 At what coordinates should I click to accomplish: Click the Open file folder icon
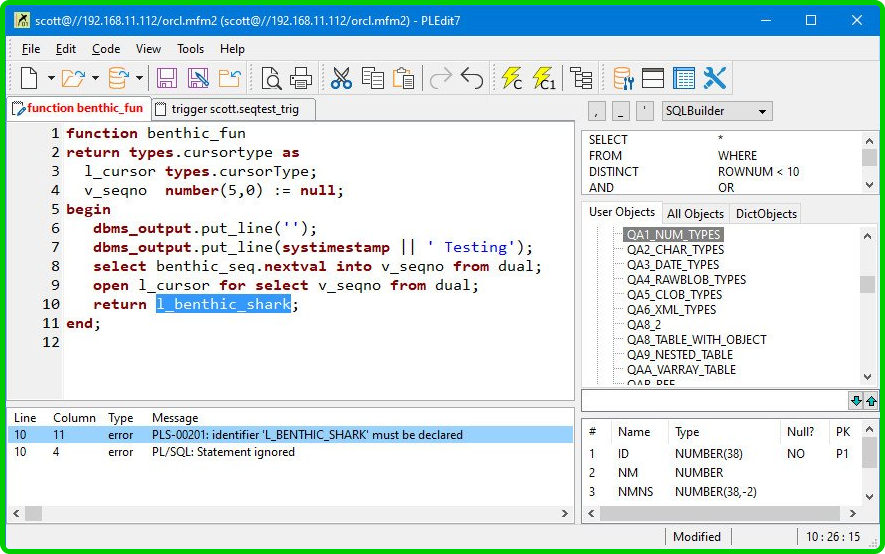[73, 78]
